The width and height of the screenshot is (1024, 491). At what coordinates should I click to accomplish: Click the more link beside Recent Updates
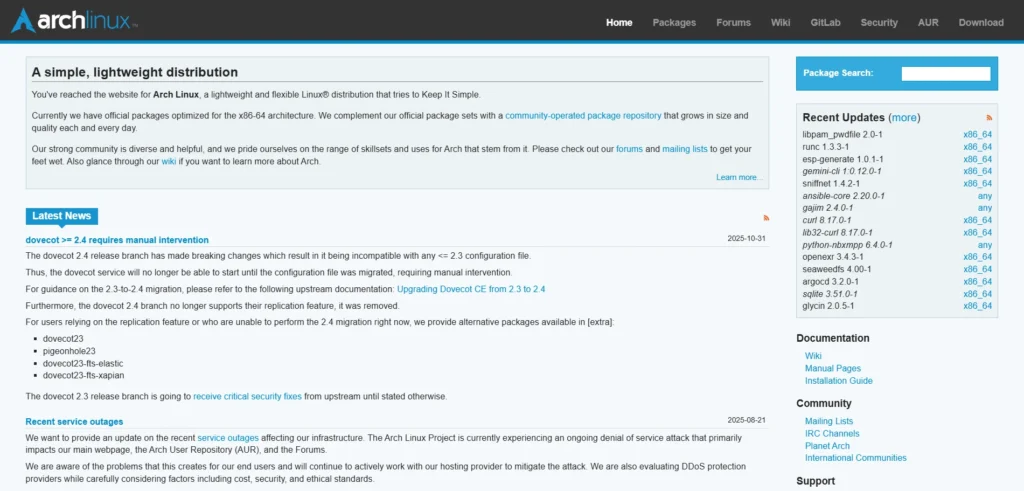[x=904, y=117]
